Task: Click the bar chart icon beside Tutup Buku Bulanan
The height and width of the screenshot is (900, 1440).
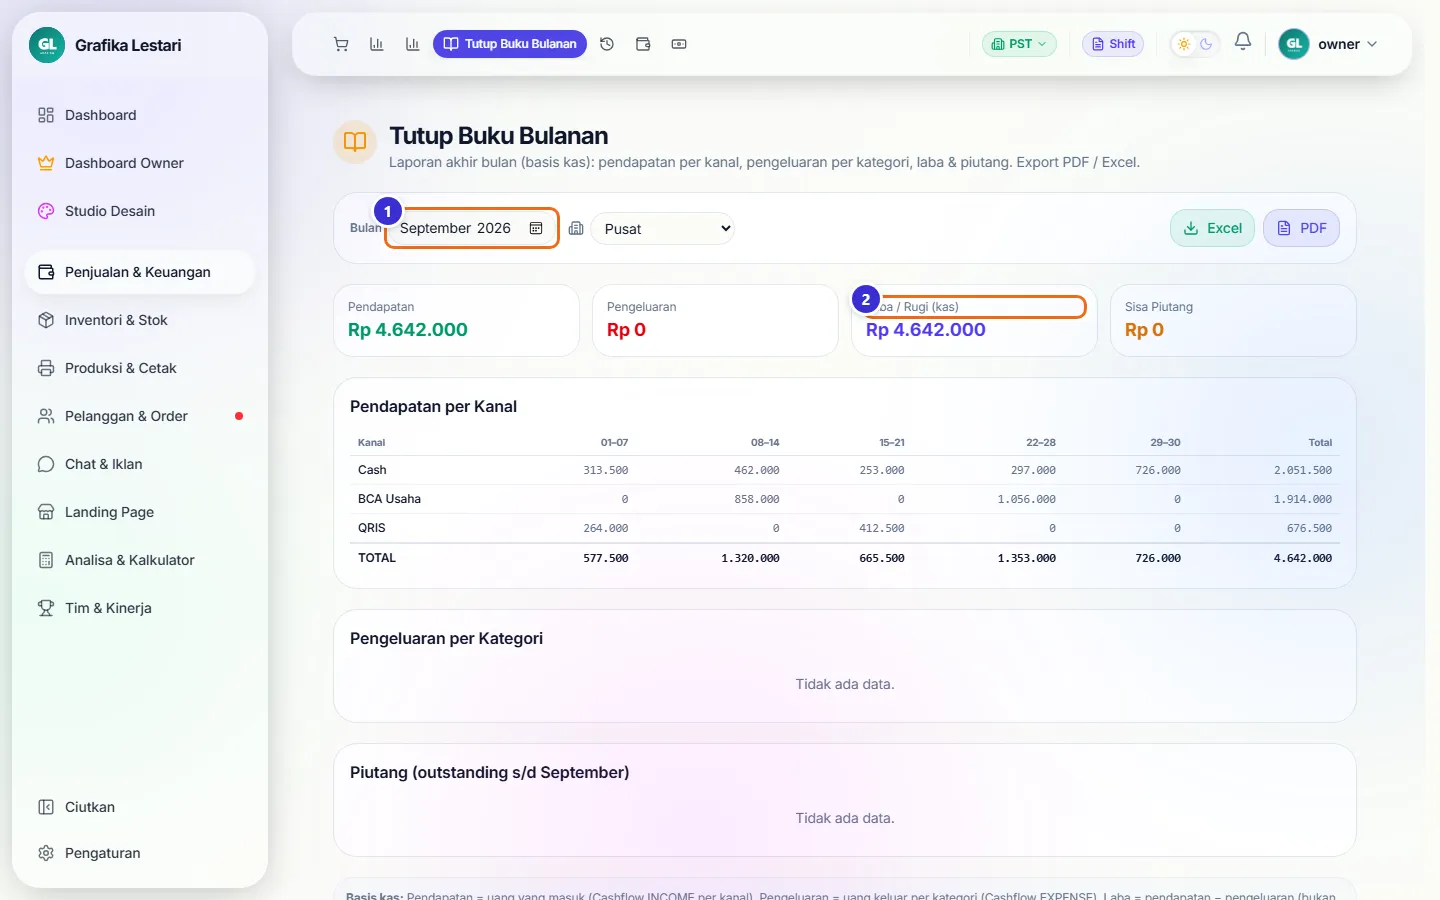Action: click(412, 44)
